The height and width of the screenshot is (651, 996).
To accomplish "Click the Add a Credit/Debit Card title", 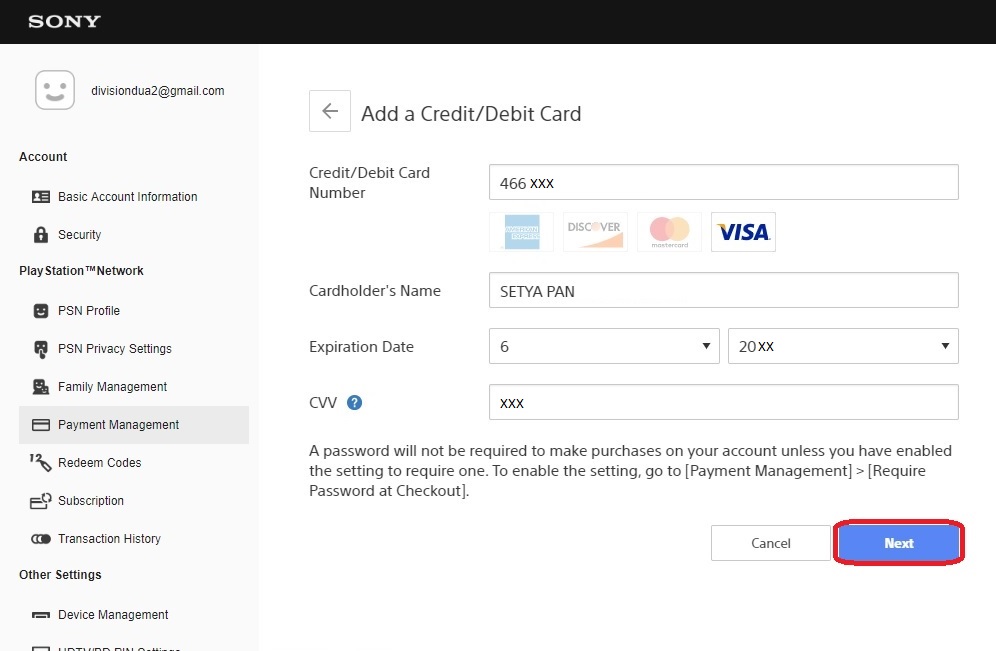I will (x=471, y=114).
